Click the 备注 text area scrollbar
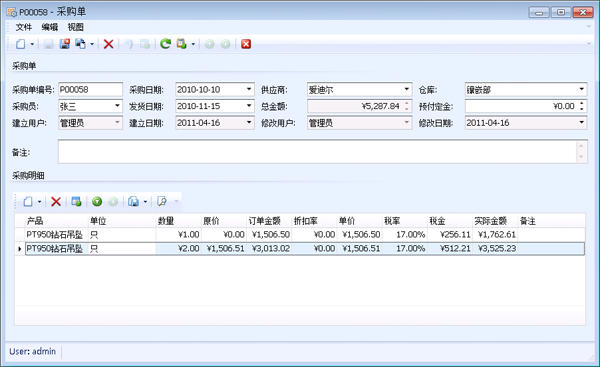This screenshot has height=367, width=600. pyautogui.click(x=581, y=152)
